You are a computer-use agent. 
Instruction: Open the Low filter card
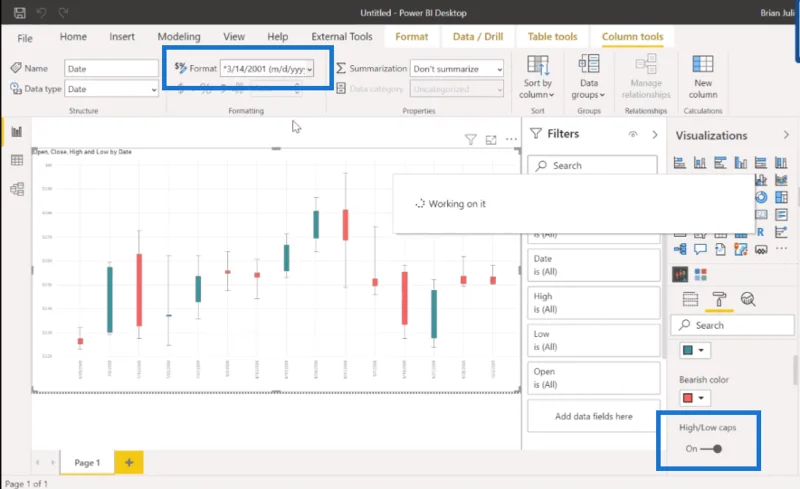593,340
